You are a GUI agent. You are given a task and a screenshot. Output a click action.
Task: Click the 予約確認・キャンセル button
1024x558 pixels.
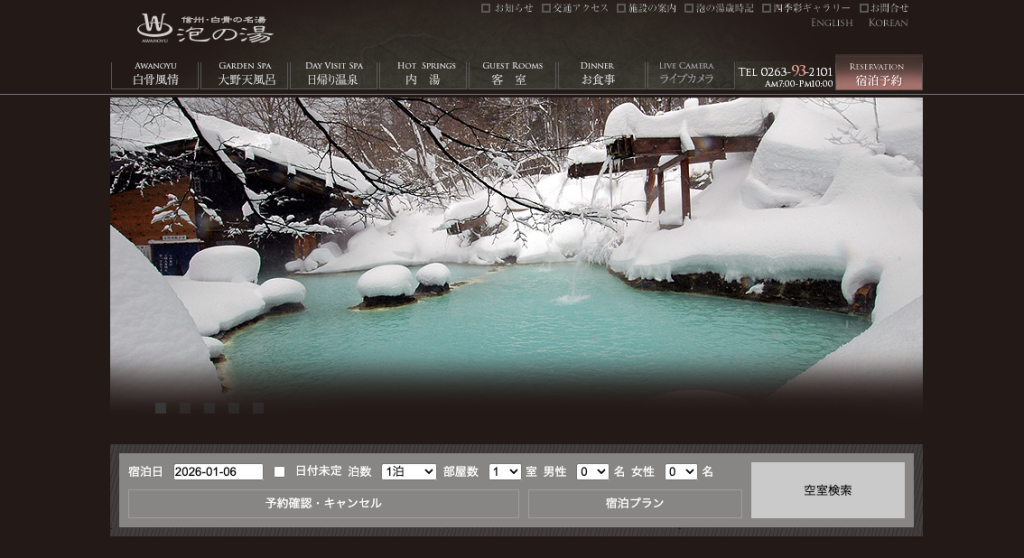[x=323, y=503]
